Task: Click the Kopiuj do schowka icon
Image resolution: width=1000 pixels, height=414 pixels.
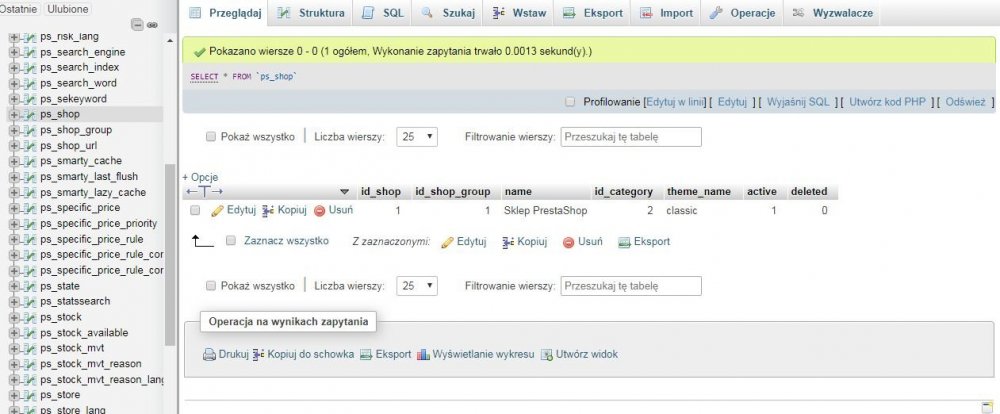Action: (258, 355)
